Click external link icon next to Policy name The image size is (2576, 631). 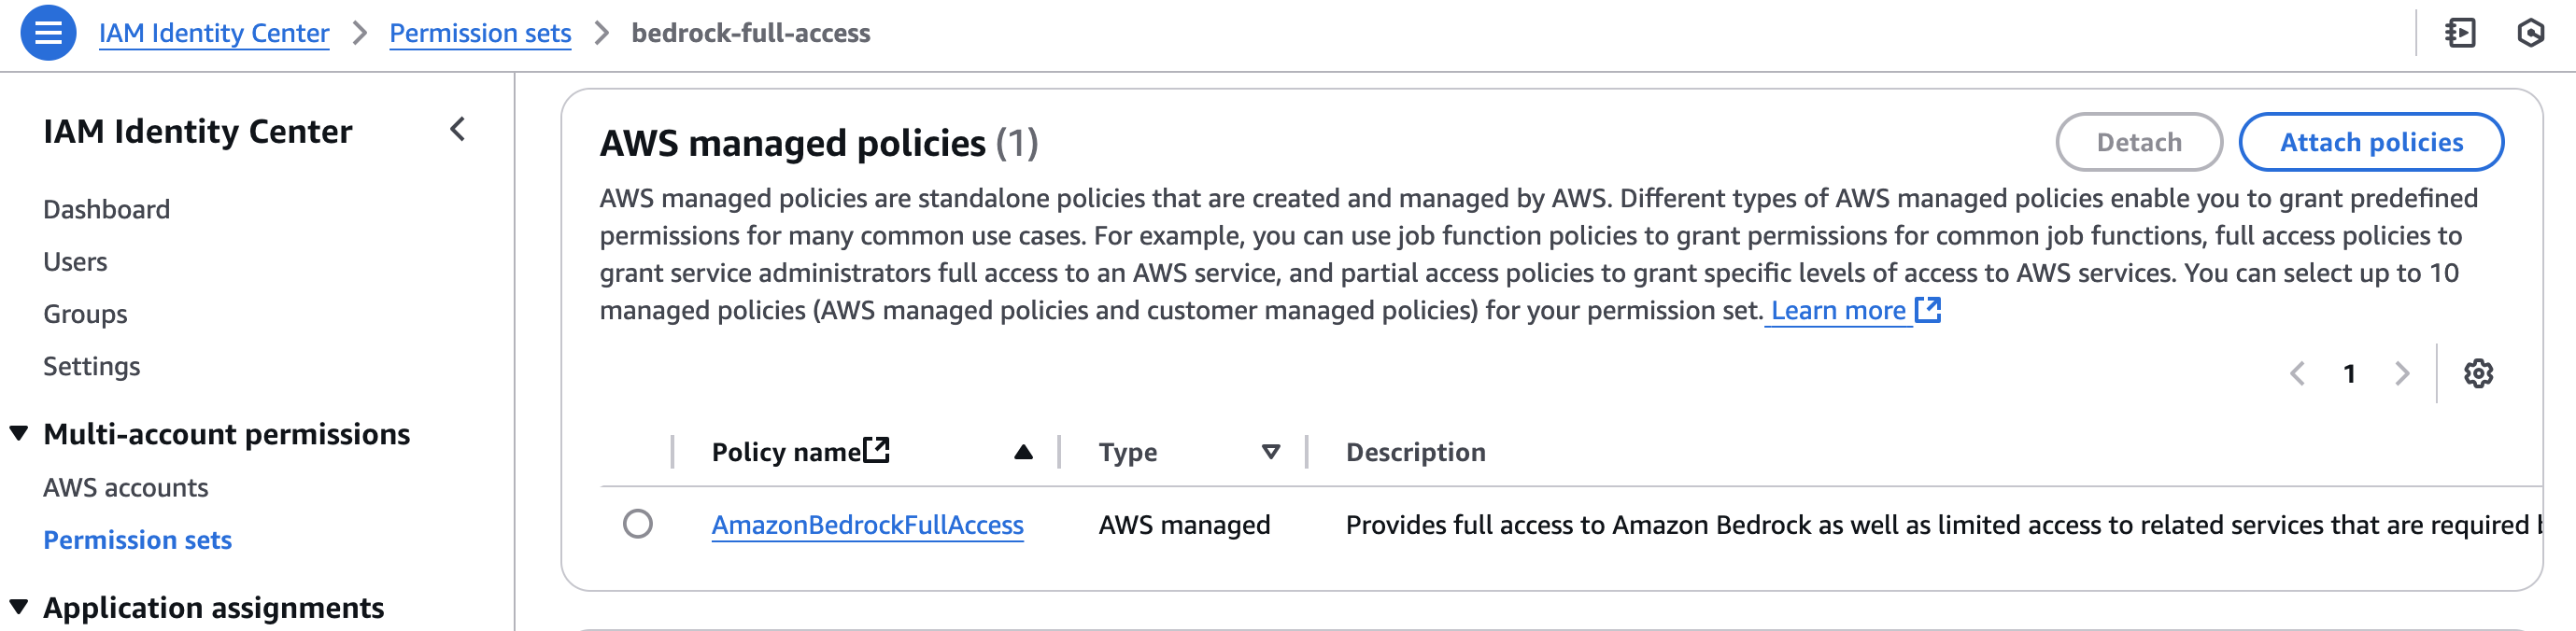[x=877, y=450]
